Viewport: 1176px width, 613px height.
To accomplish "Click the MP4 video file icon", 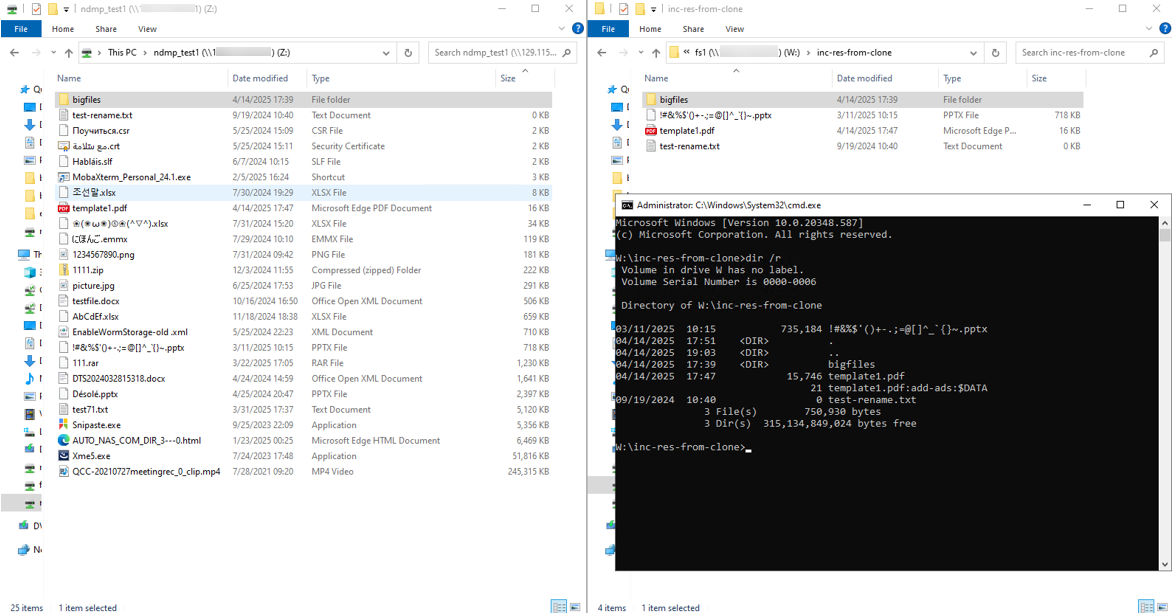I will click(x=64, y=471).
